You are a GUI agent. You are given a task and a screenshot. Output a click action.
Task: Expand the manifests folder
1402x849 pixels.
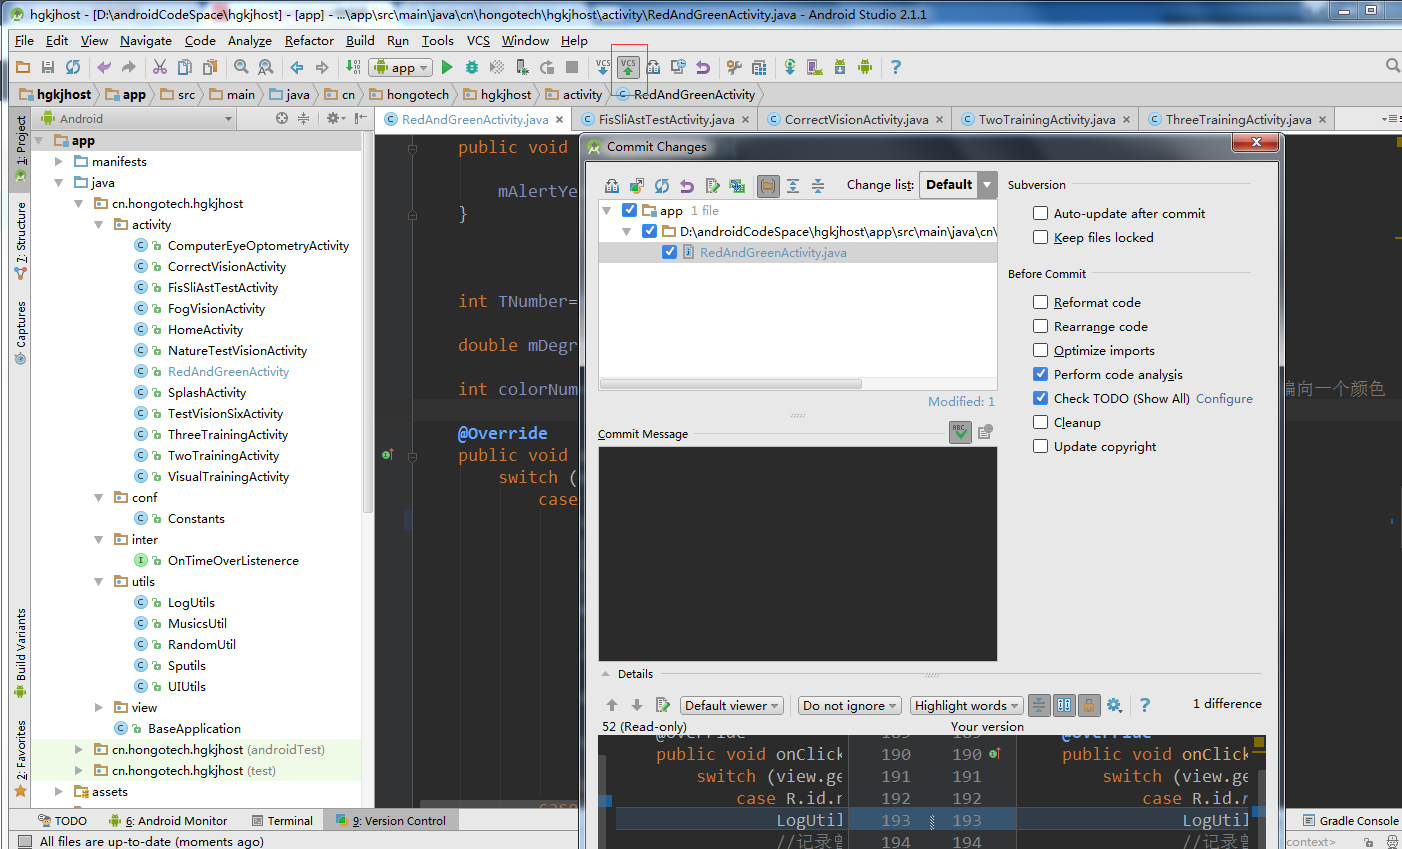coord(59,161)
